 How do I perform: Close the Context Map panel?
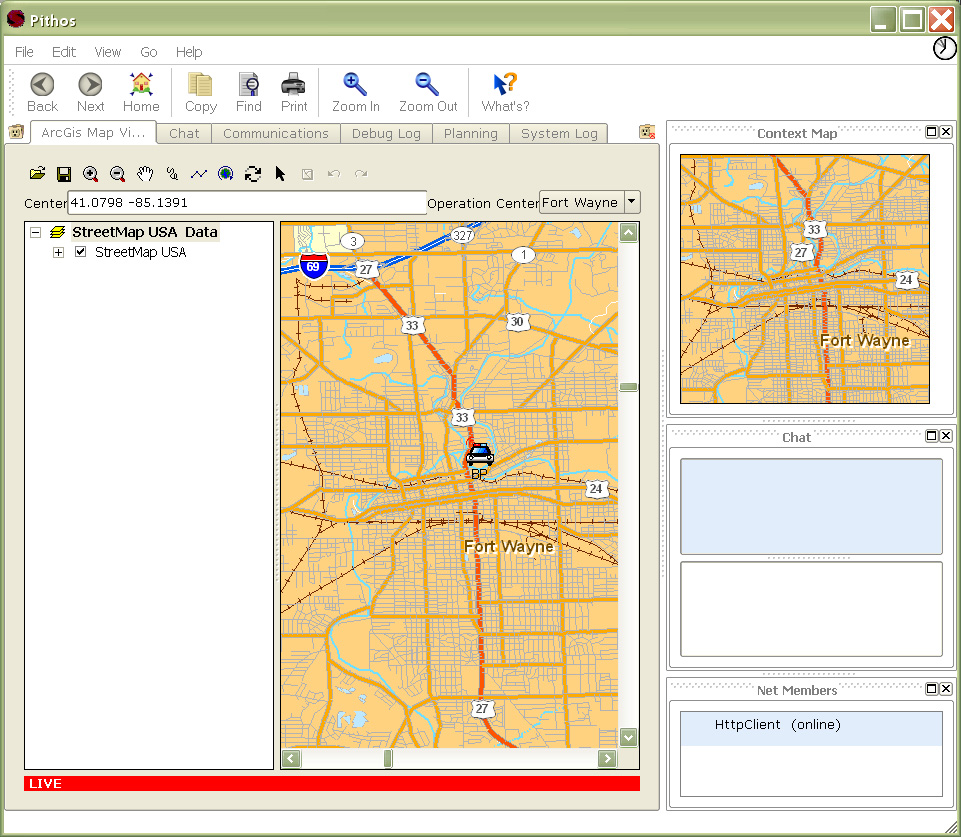point(946,132)
